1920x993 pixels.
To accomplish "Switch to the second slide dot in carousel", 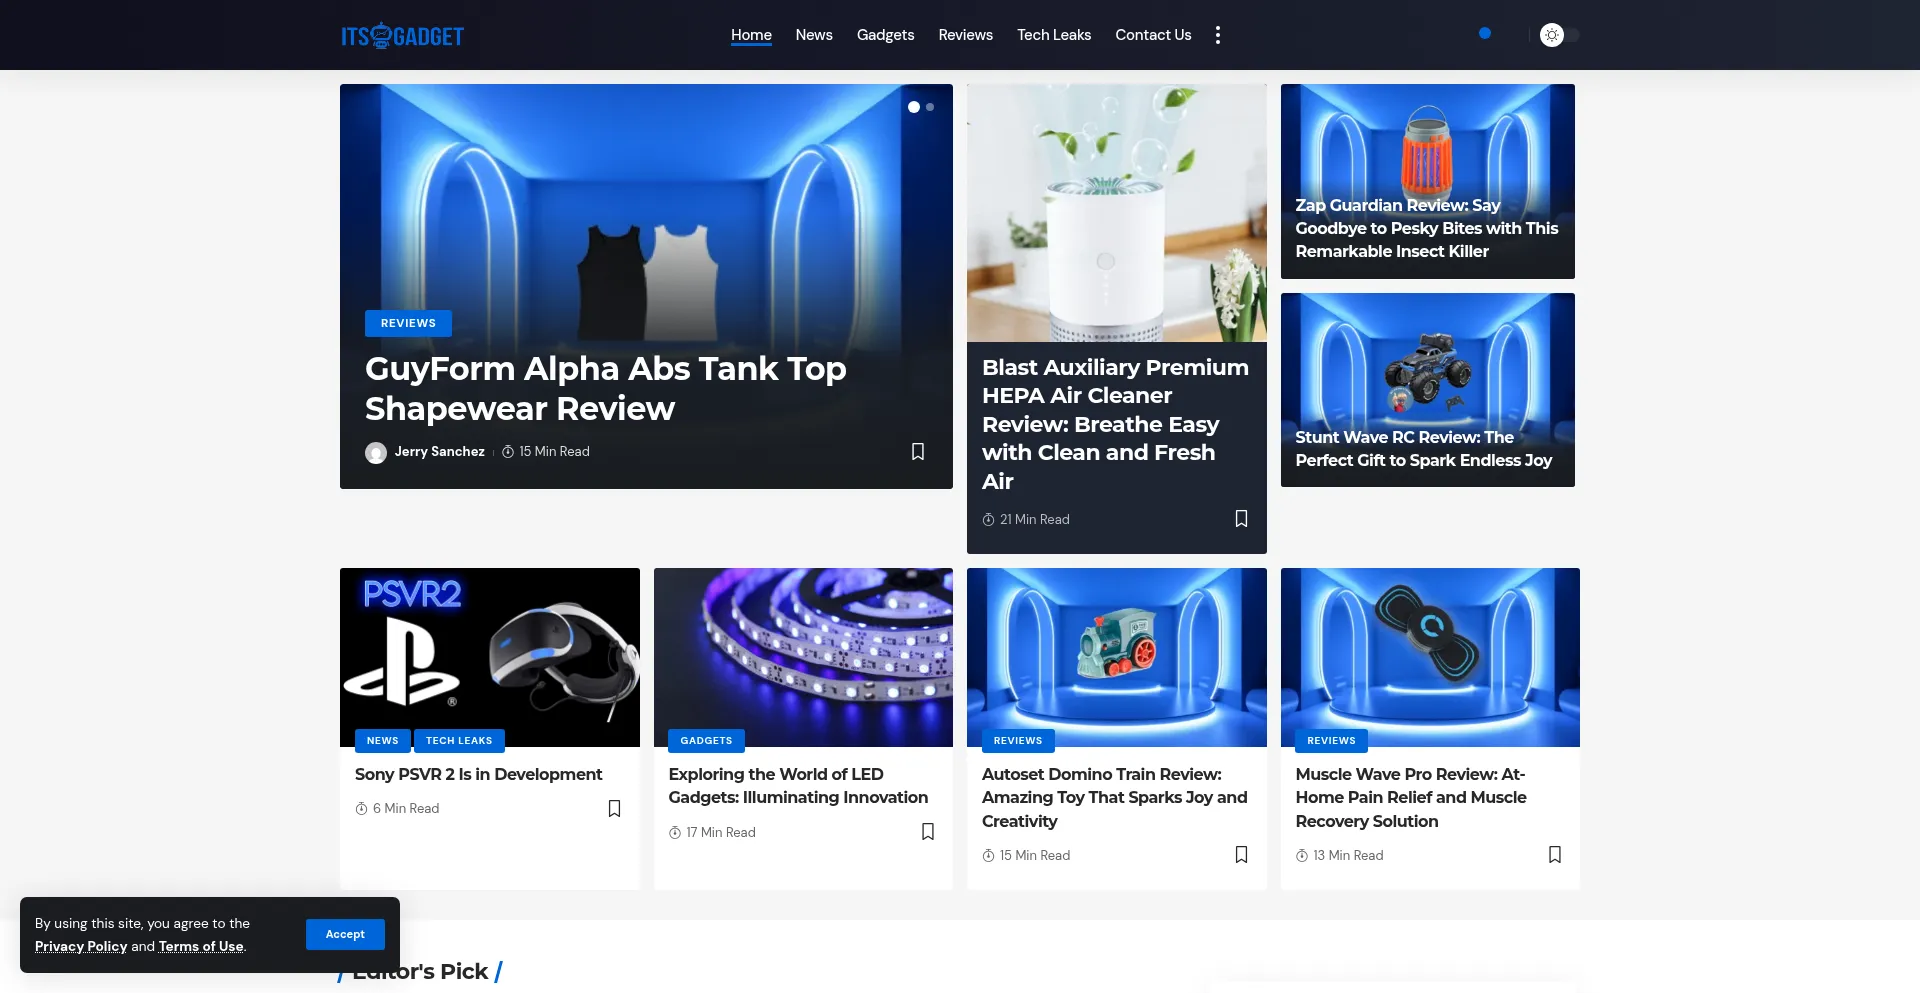I will [x=930, y=107].
